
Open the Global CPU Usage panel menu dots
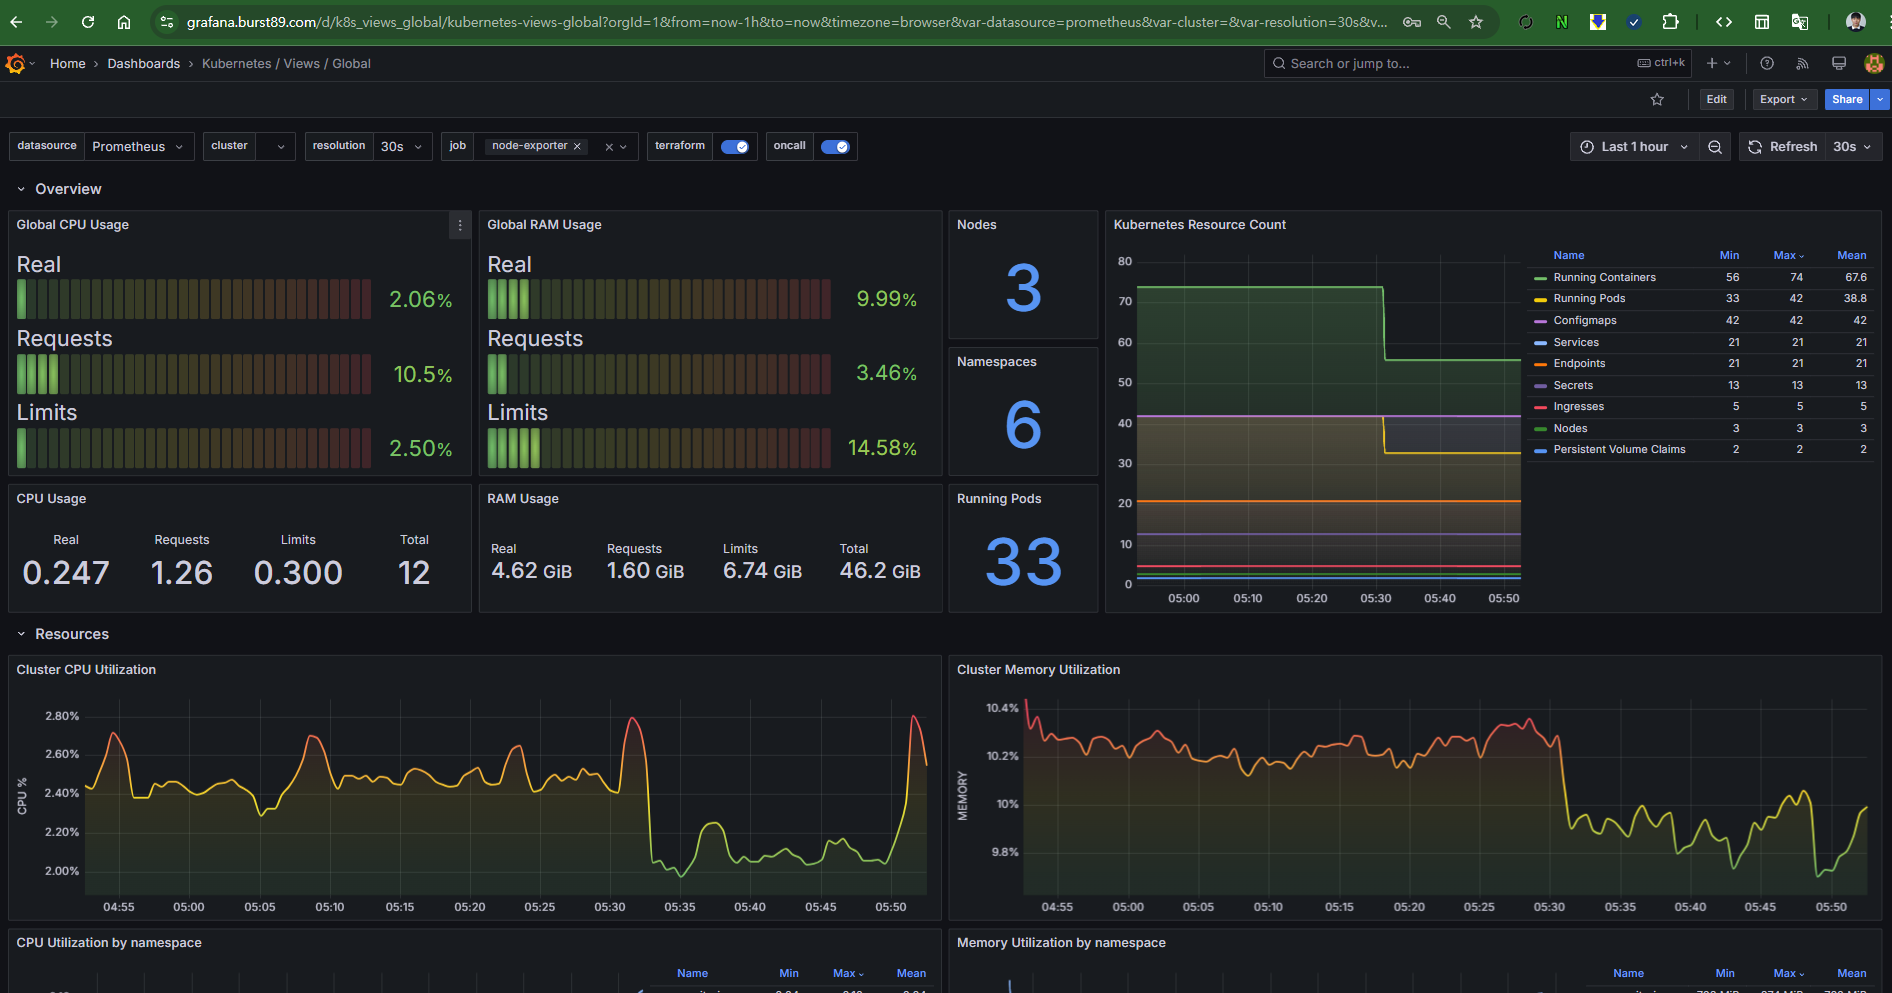[x=460, y=225]
